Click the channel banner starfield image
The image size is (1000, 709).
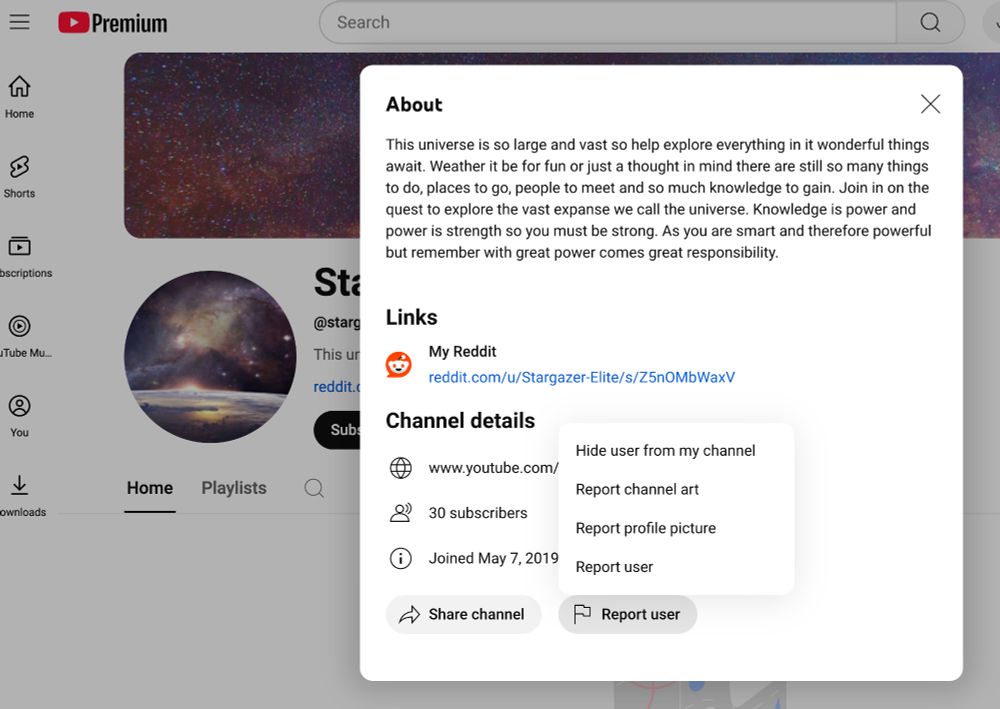click(x=242, y=145)
